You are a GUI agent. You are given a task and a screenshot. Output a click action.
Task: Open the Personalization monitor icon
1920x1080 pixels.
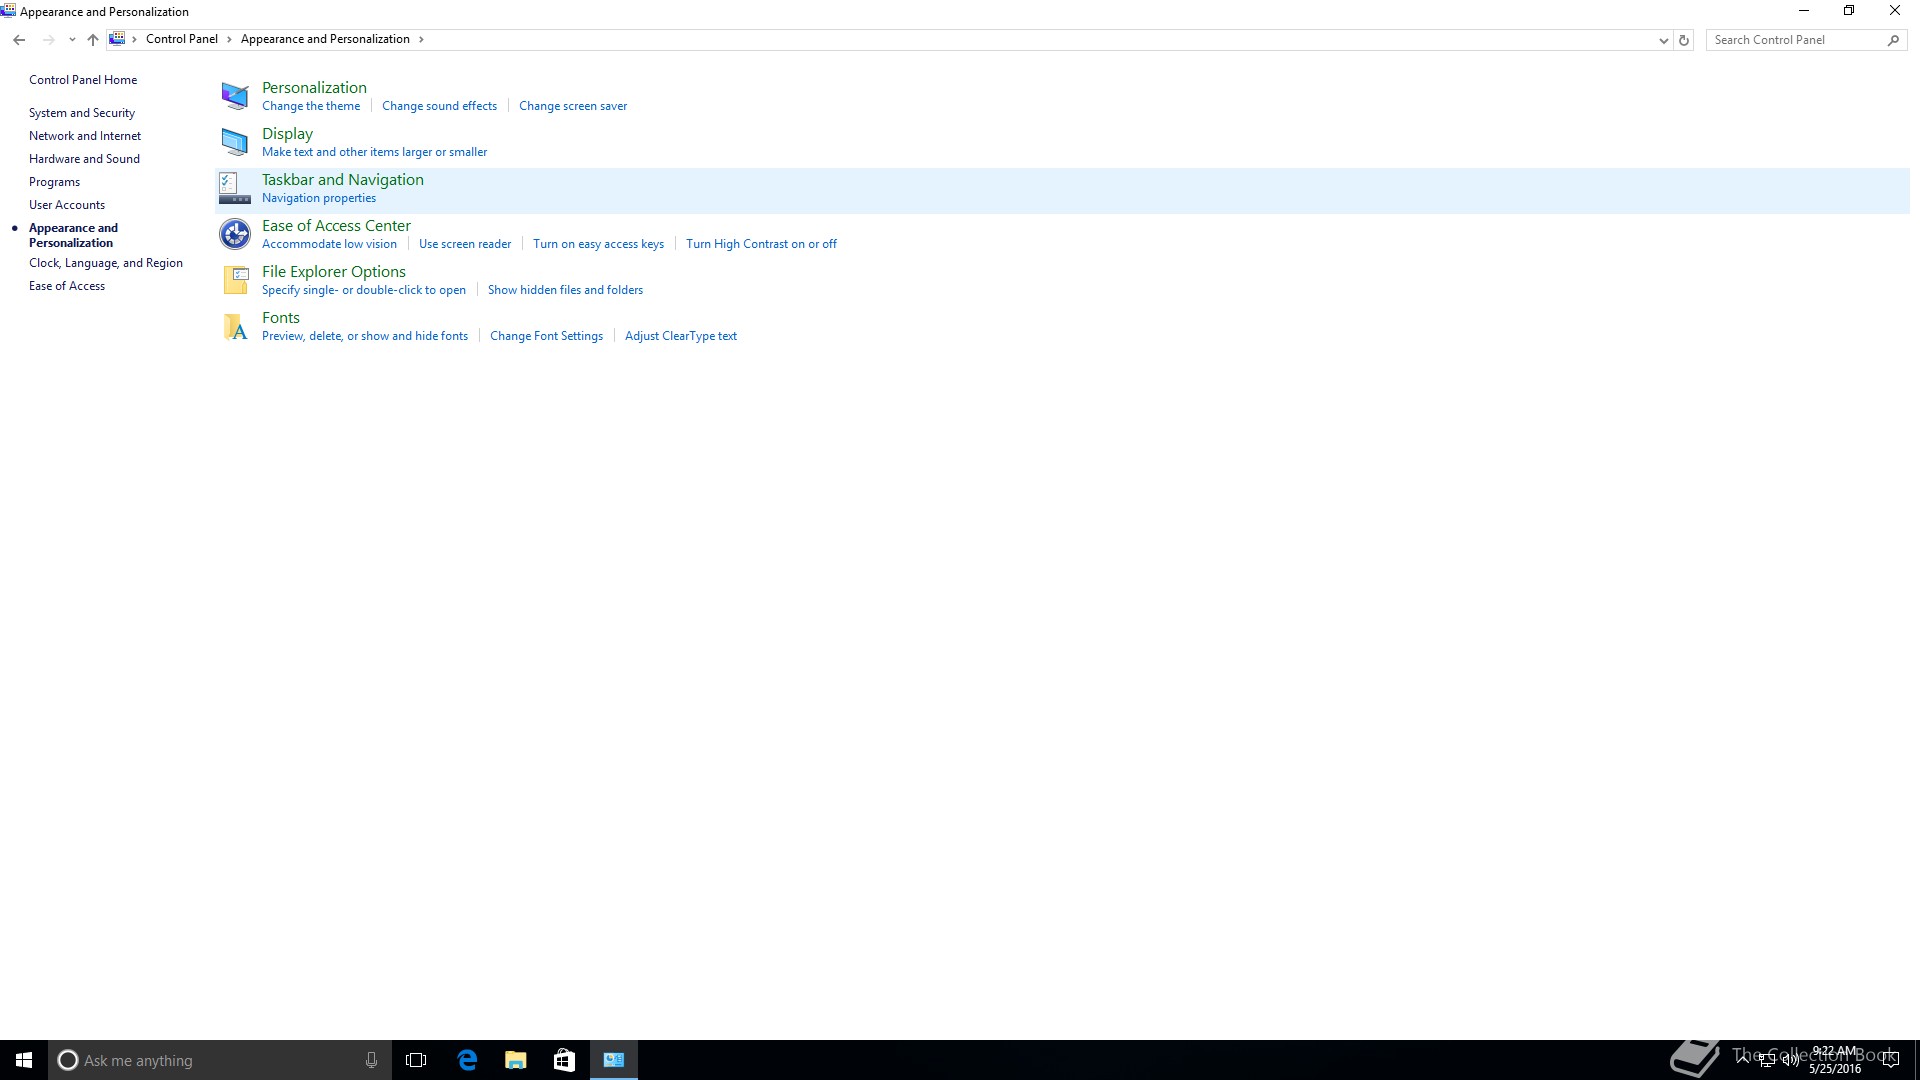tap(235, 96)
